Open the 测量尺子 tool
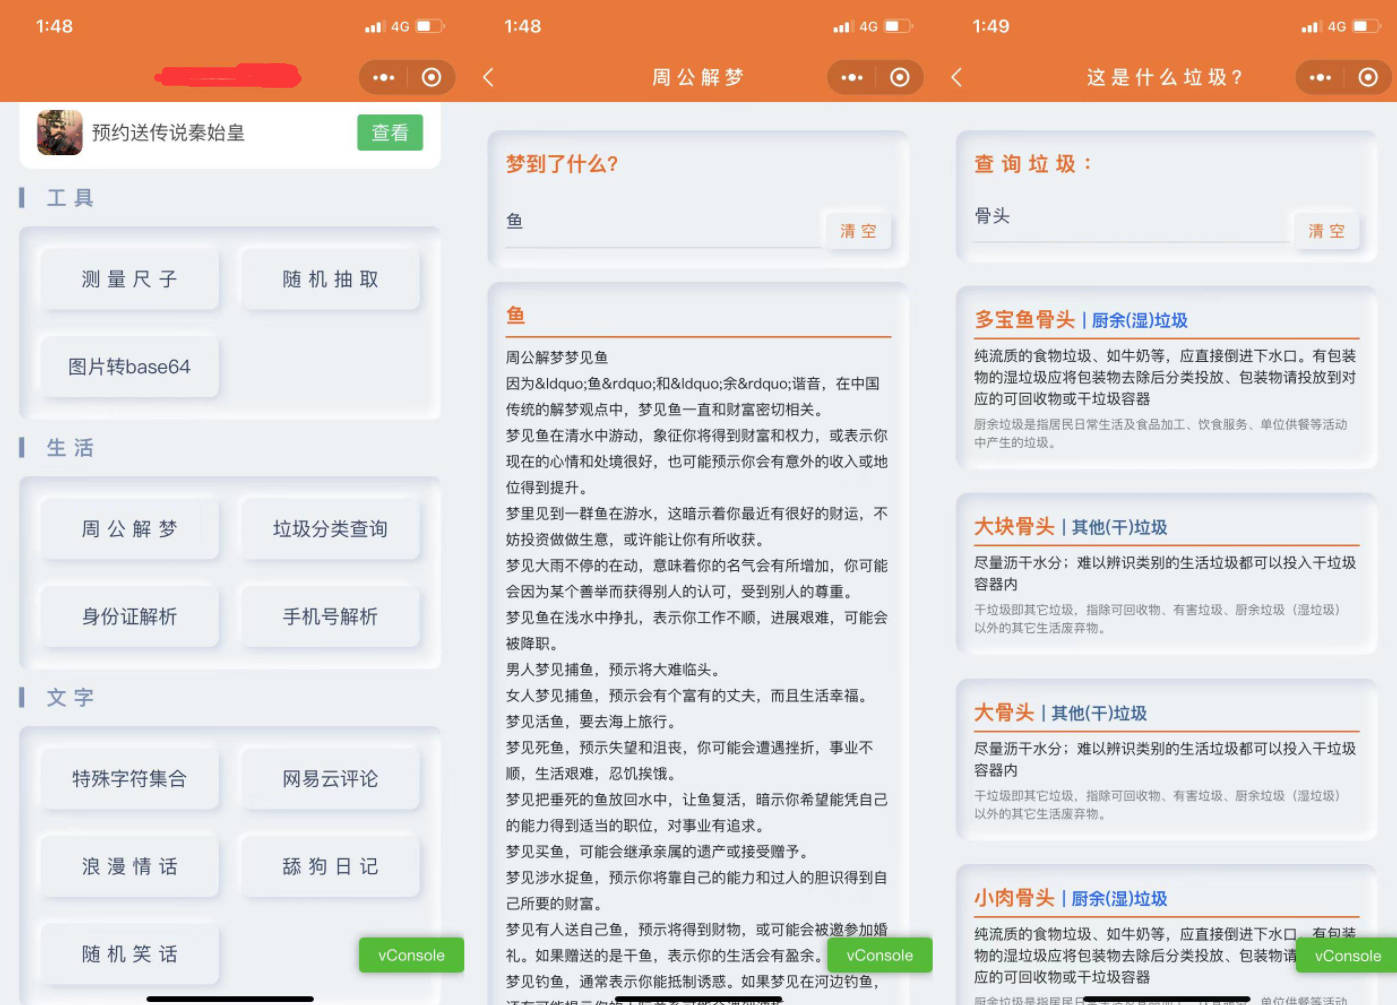Screen dimensions: 1397x1005 pyautogui.click(x=129, y=279)
